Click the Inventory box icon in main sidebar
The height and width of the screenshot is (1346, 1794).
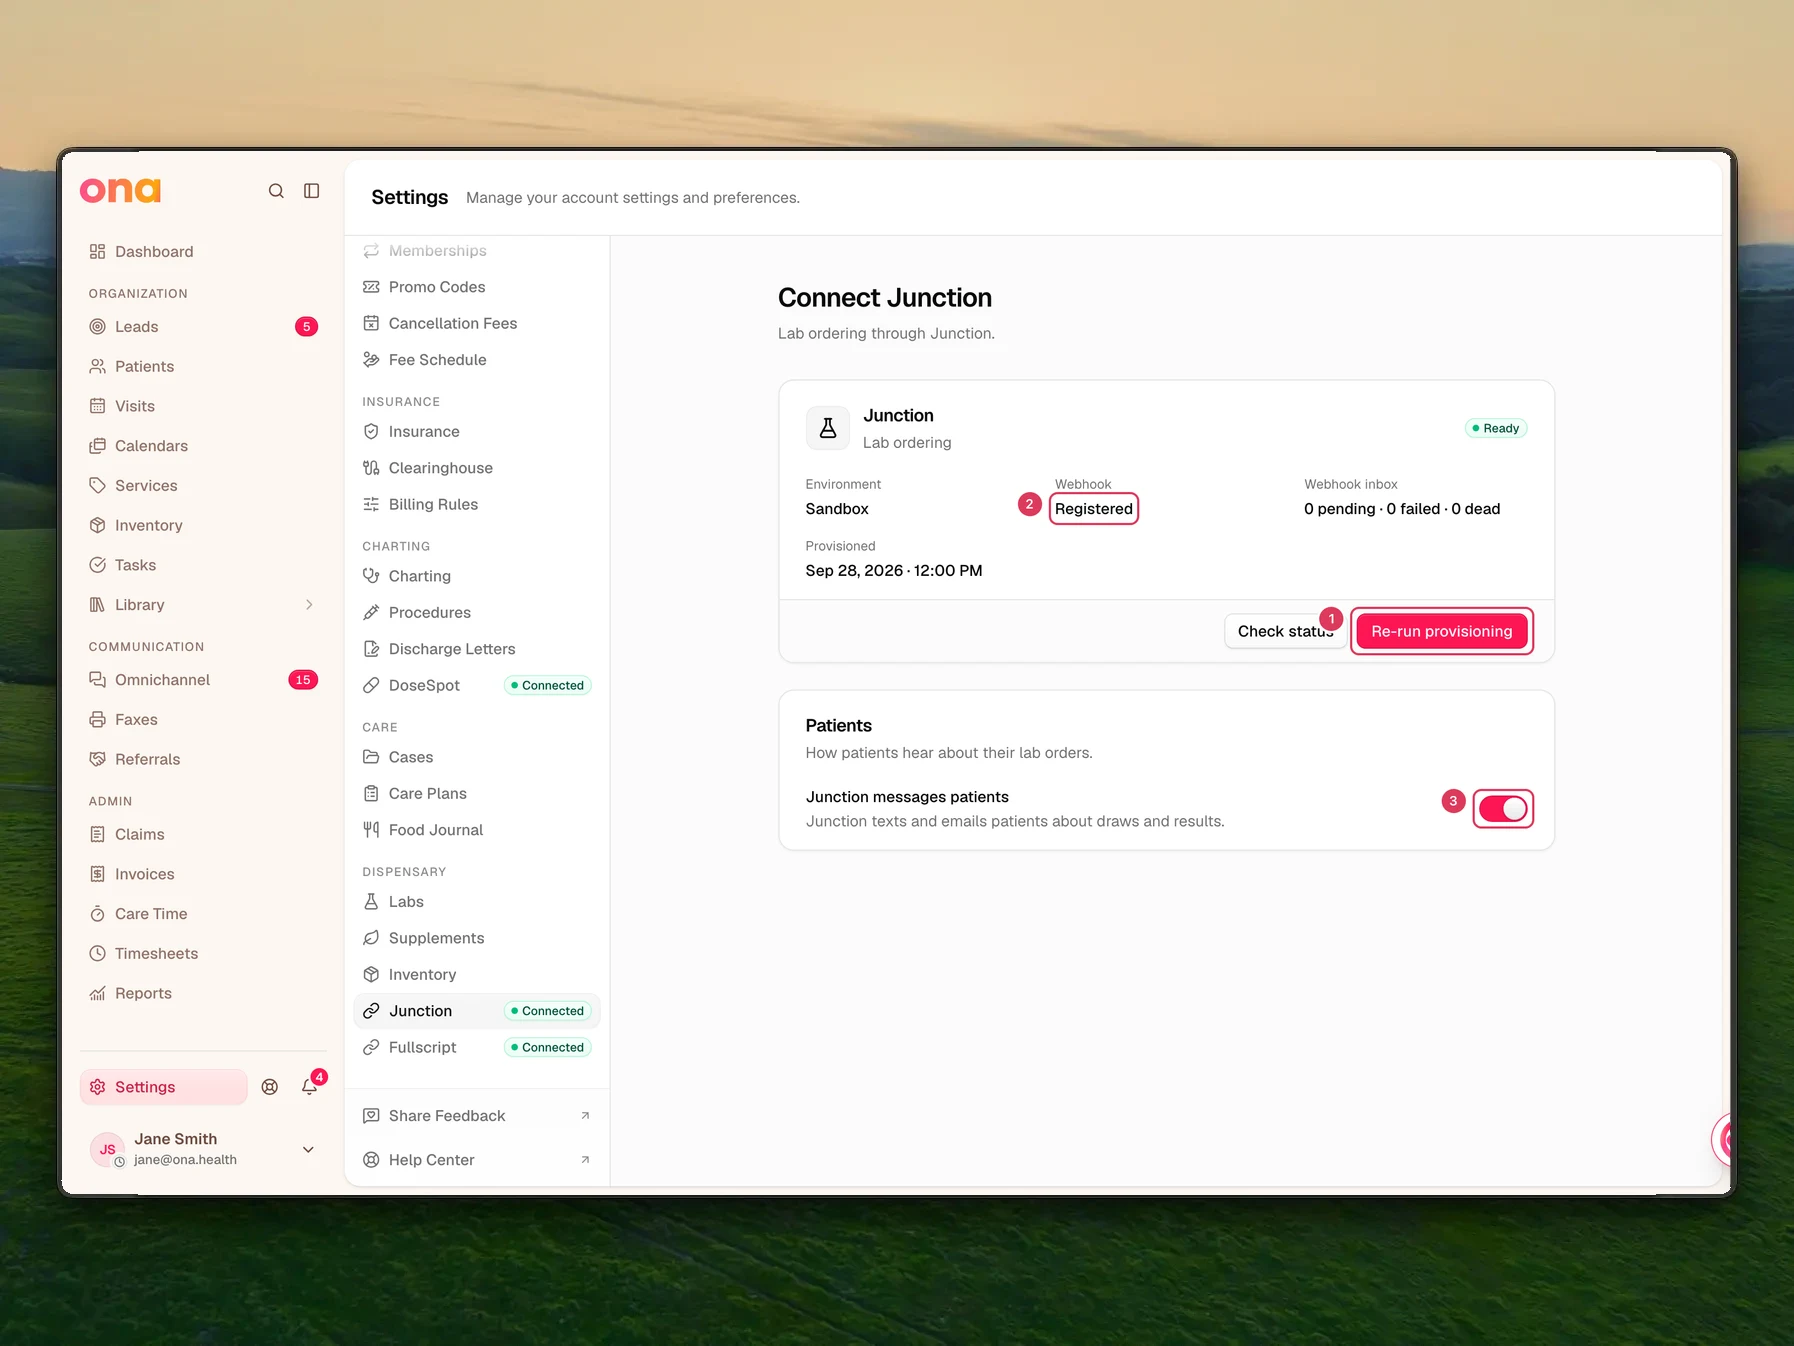coord(97,525)
